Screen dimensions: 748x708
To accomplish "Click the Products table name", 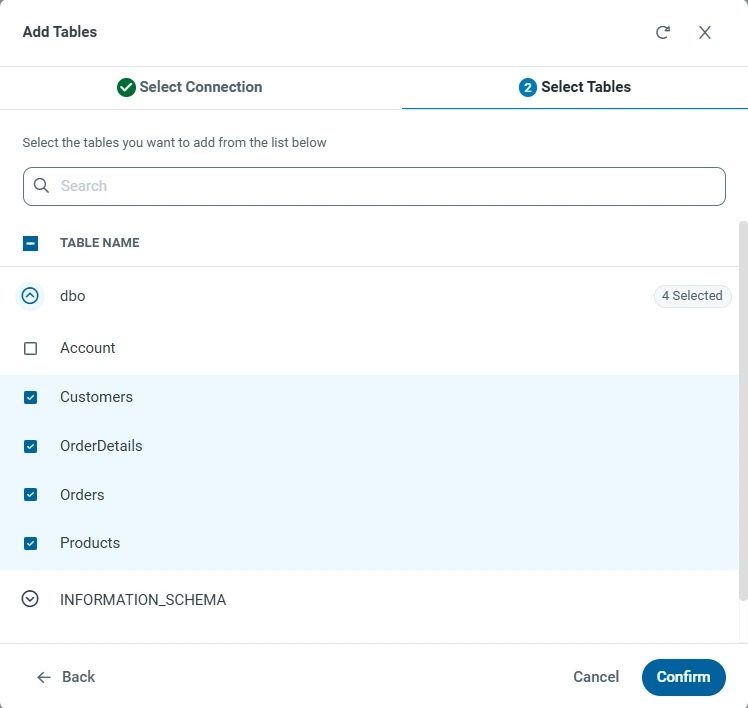I will click(x=90, y=543).
